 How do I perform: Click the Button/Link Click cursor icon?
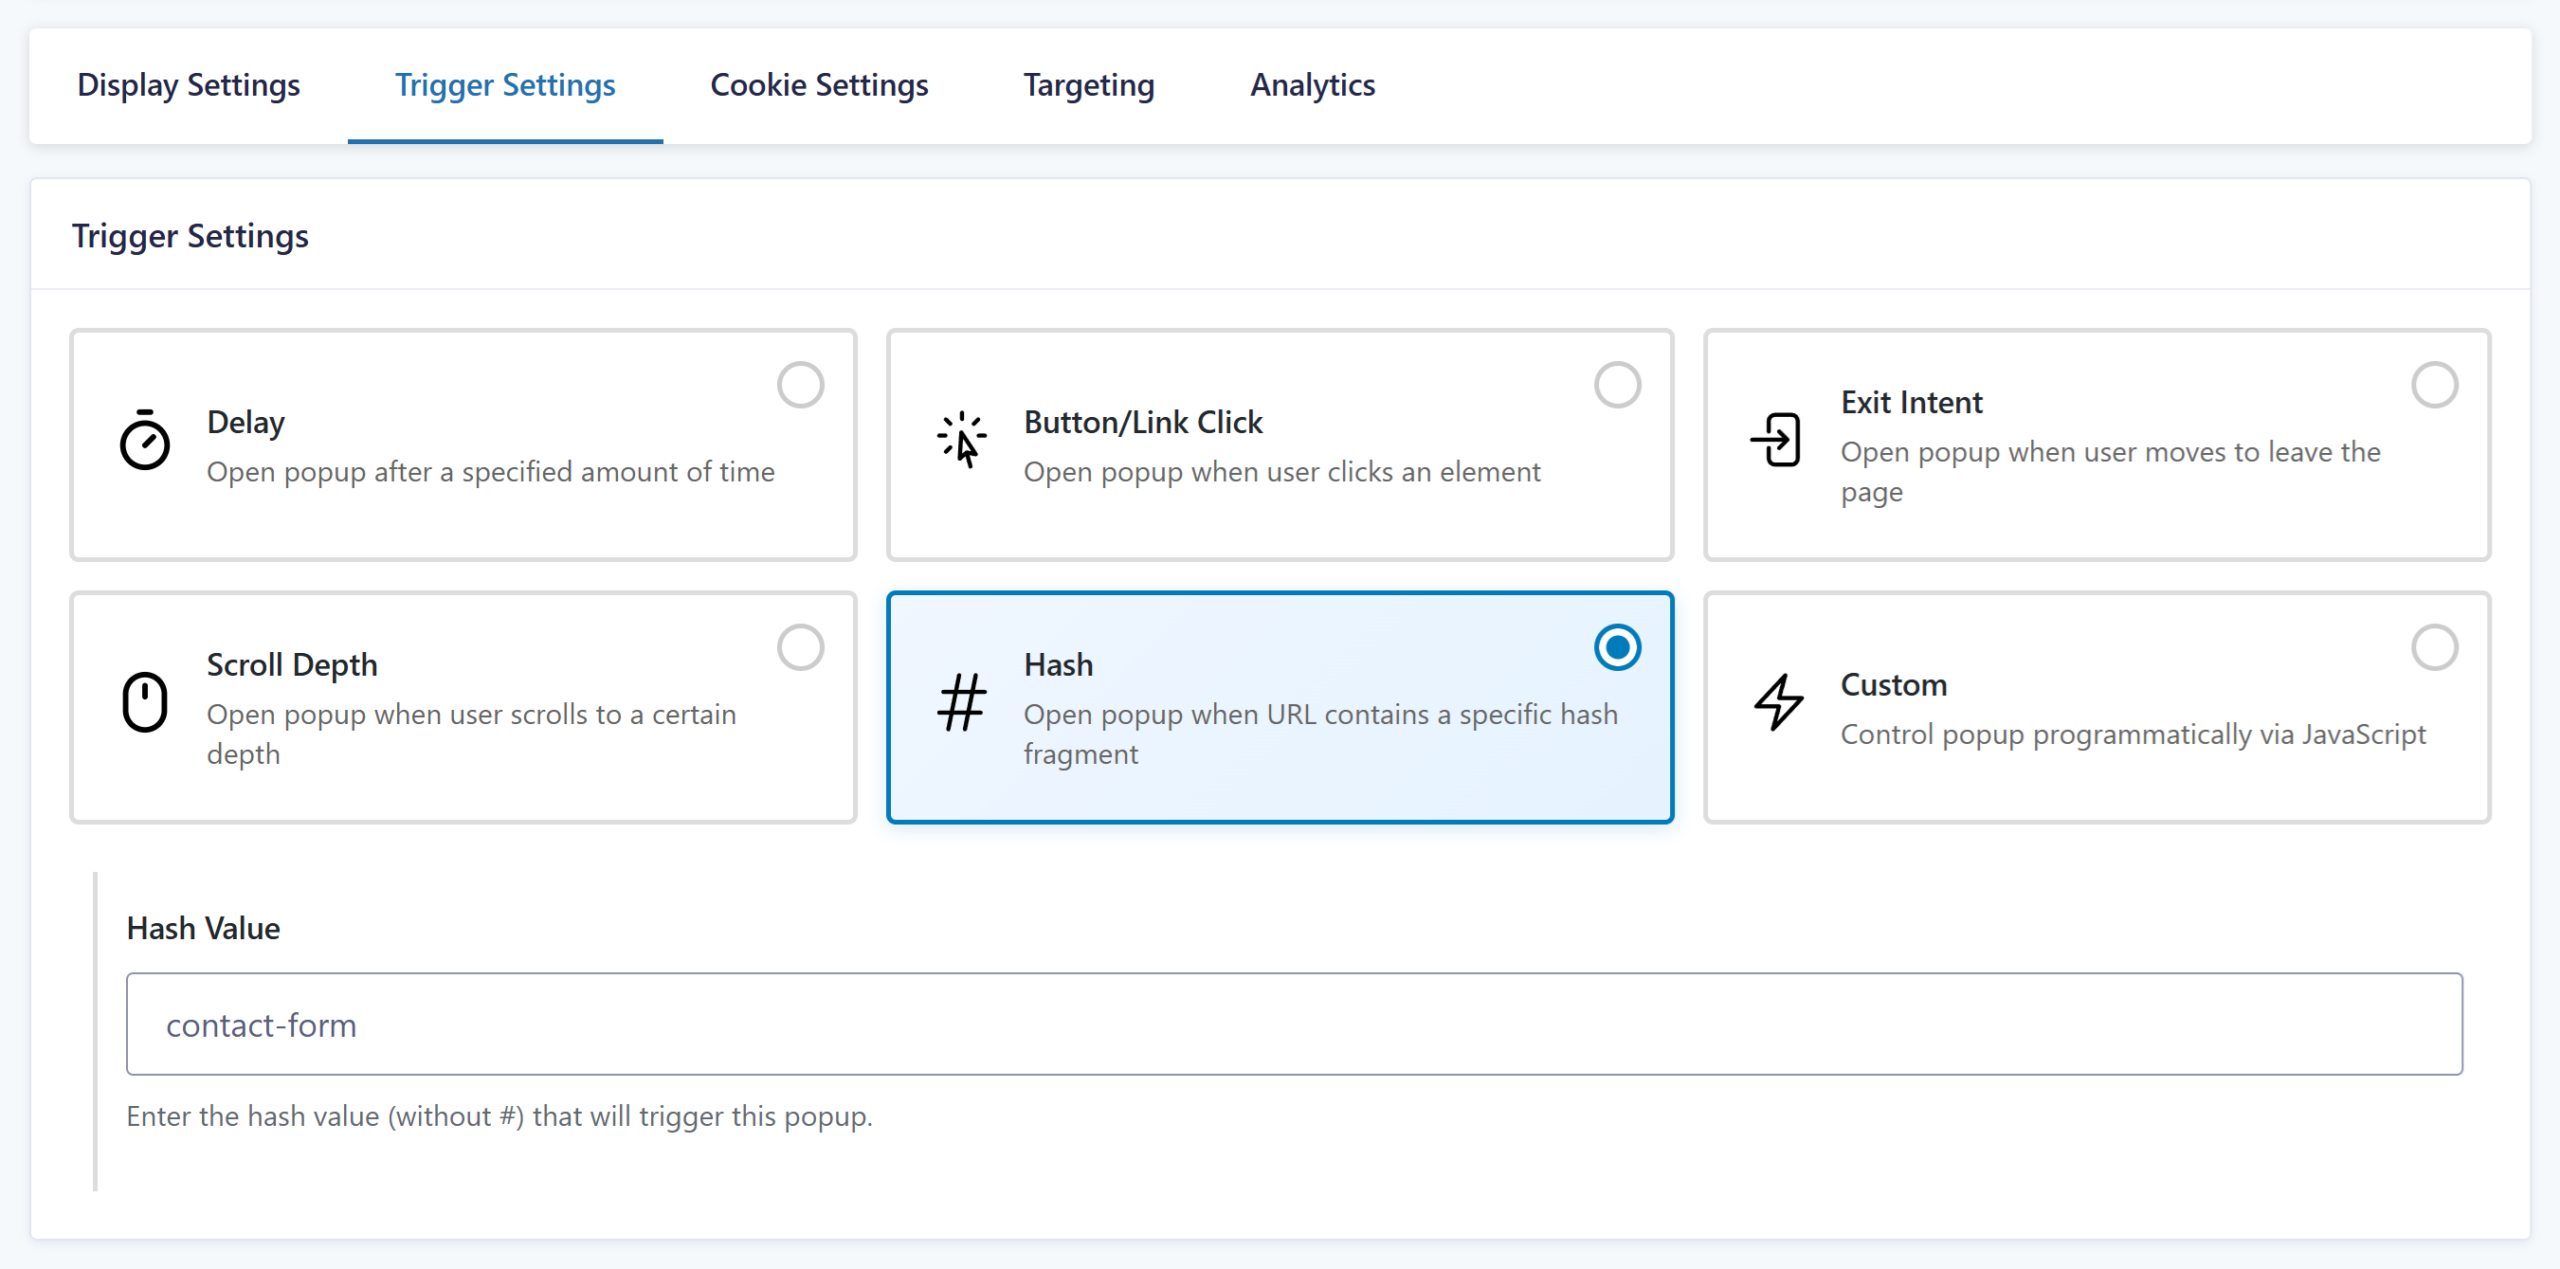coord(962,441)
